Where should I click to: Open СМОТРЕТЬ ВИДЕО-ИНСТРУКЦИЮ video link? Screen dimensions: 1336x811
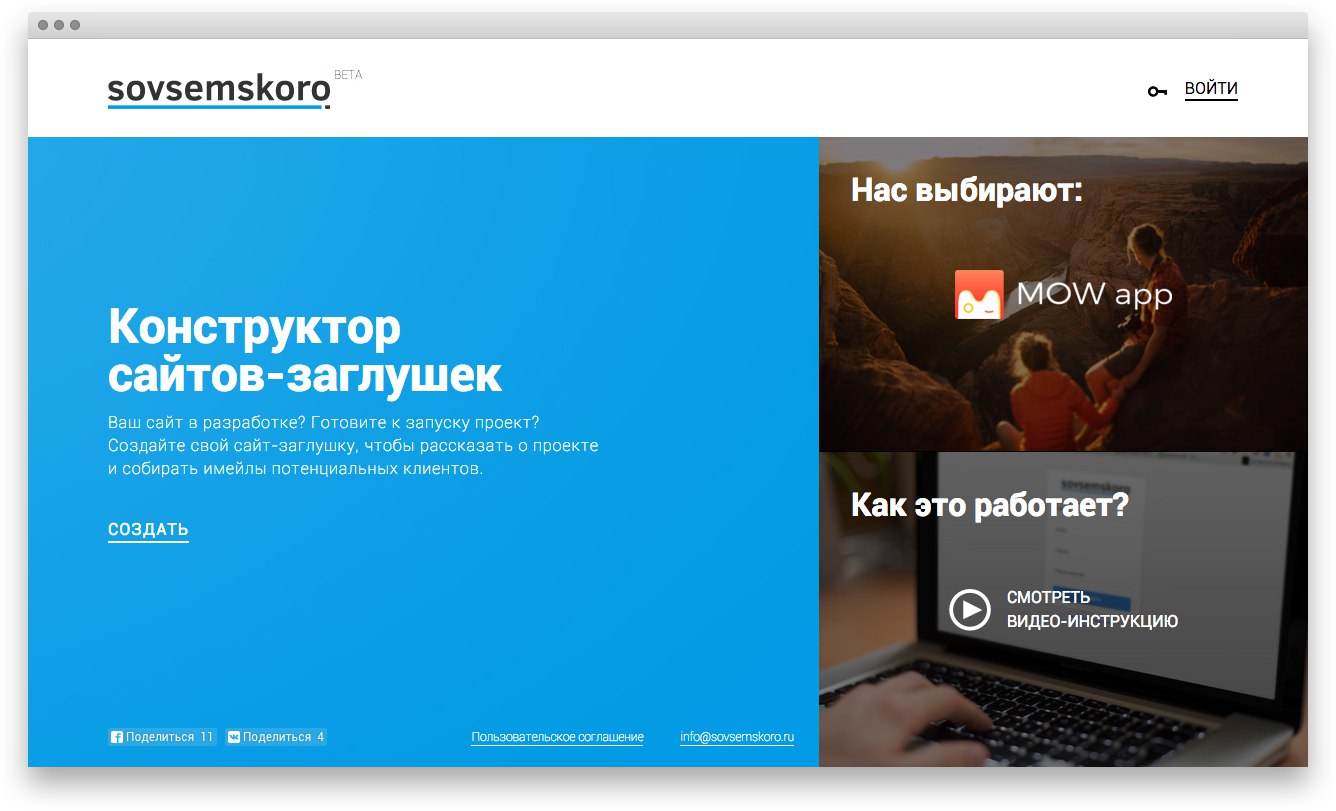(x=1092, y=609)
